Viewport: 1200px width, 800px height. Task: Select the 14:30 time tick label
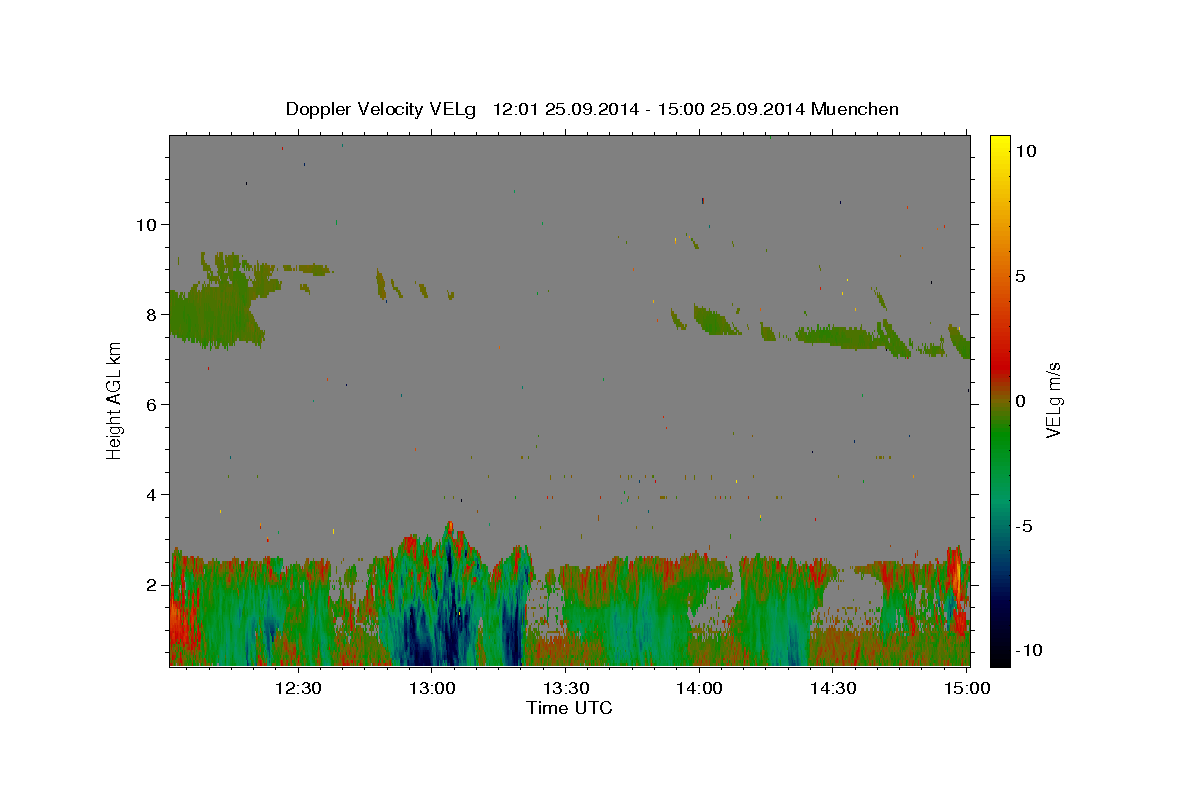click(832, 688)
